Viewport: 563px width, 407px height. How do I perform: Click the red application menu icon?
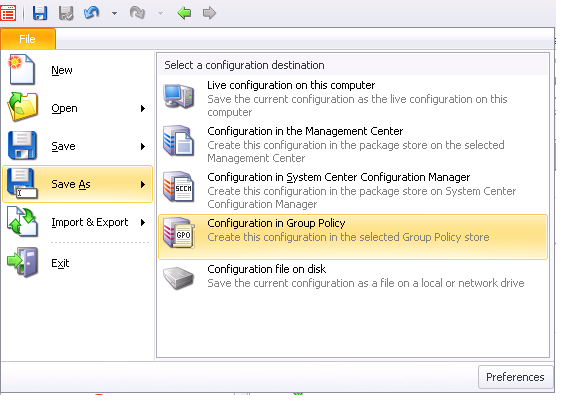point(8,13)
